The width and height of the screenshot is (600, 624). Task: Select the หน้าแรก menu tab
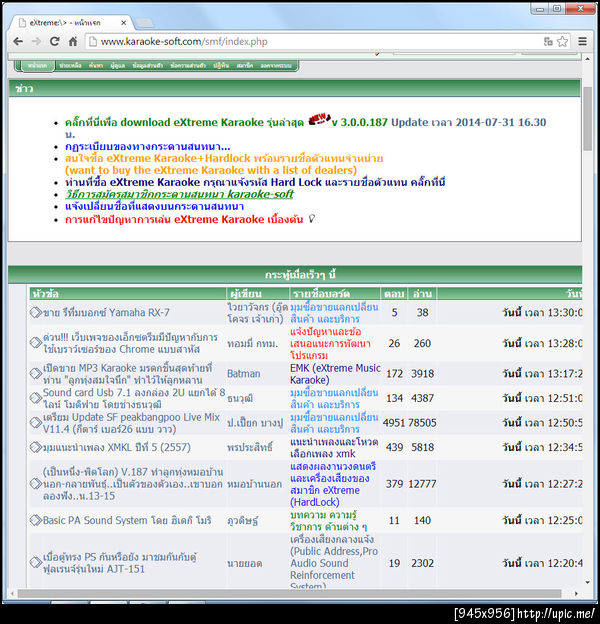38,66
